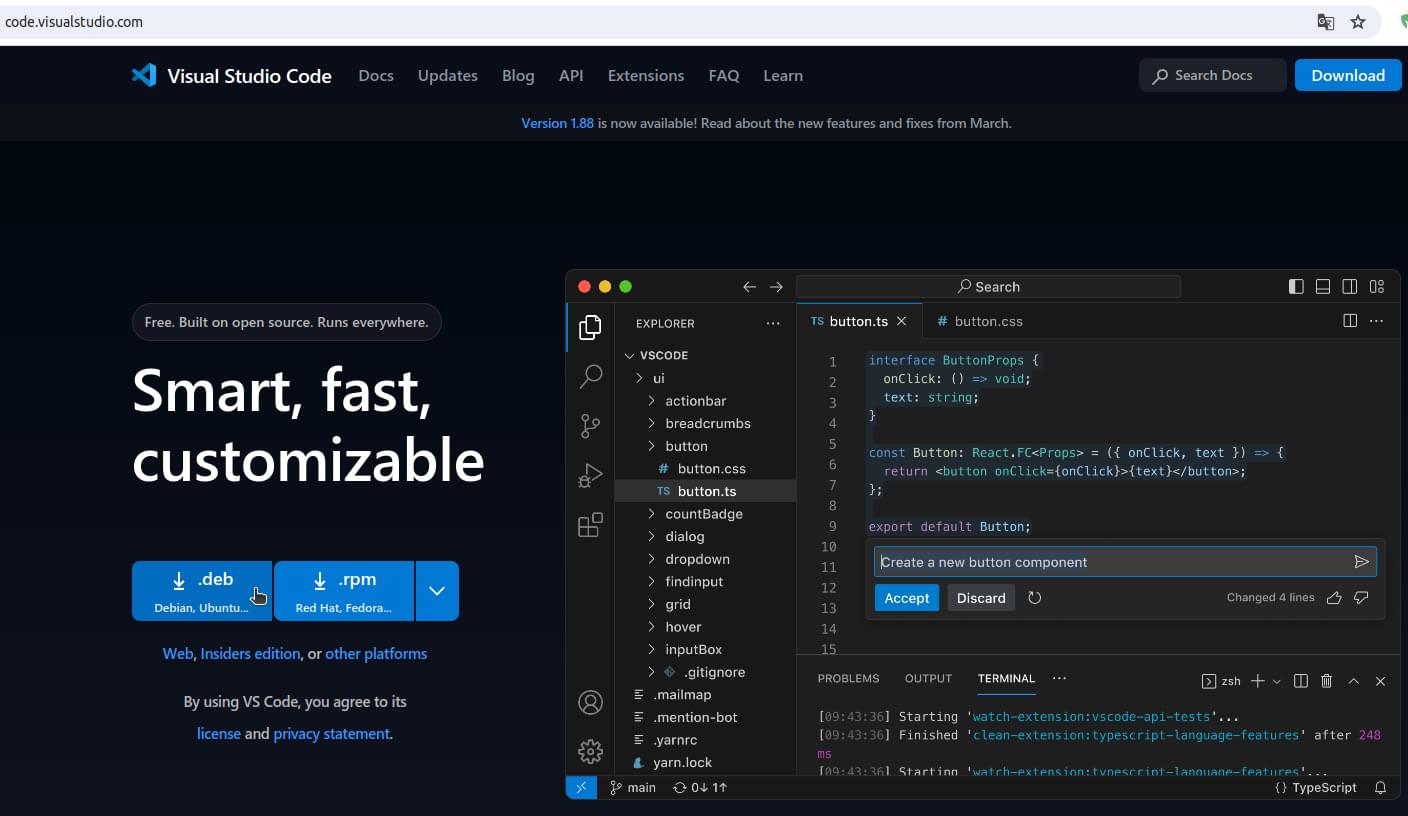Click the Visual Studio Code logo icon
The image size is (1408, 816).
144,75
